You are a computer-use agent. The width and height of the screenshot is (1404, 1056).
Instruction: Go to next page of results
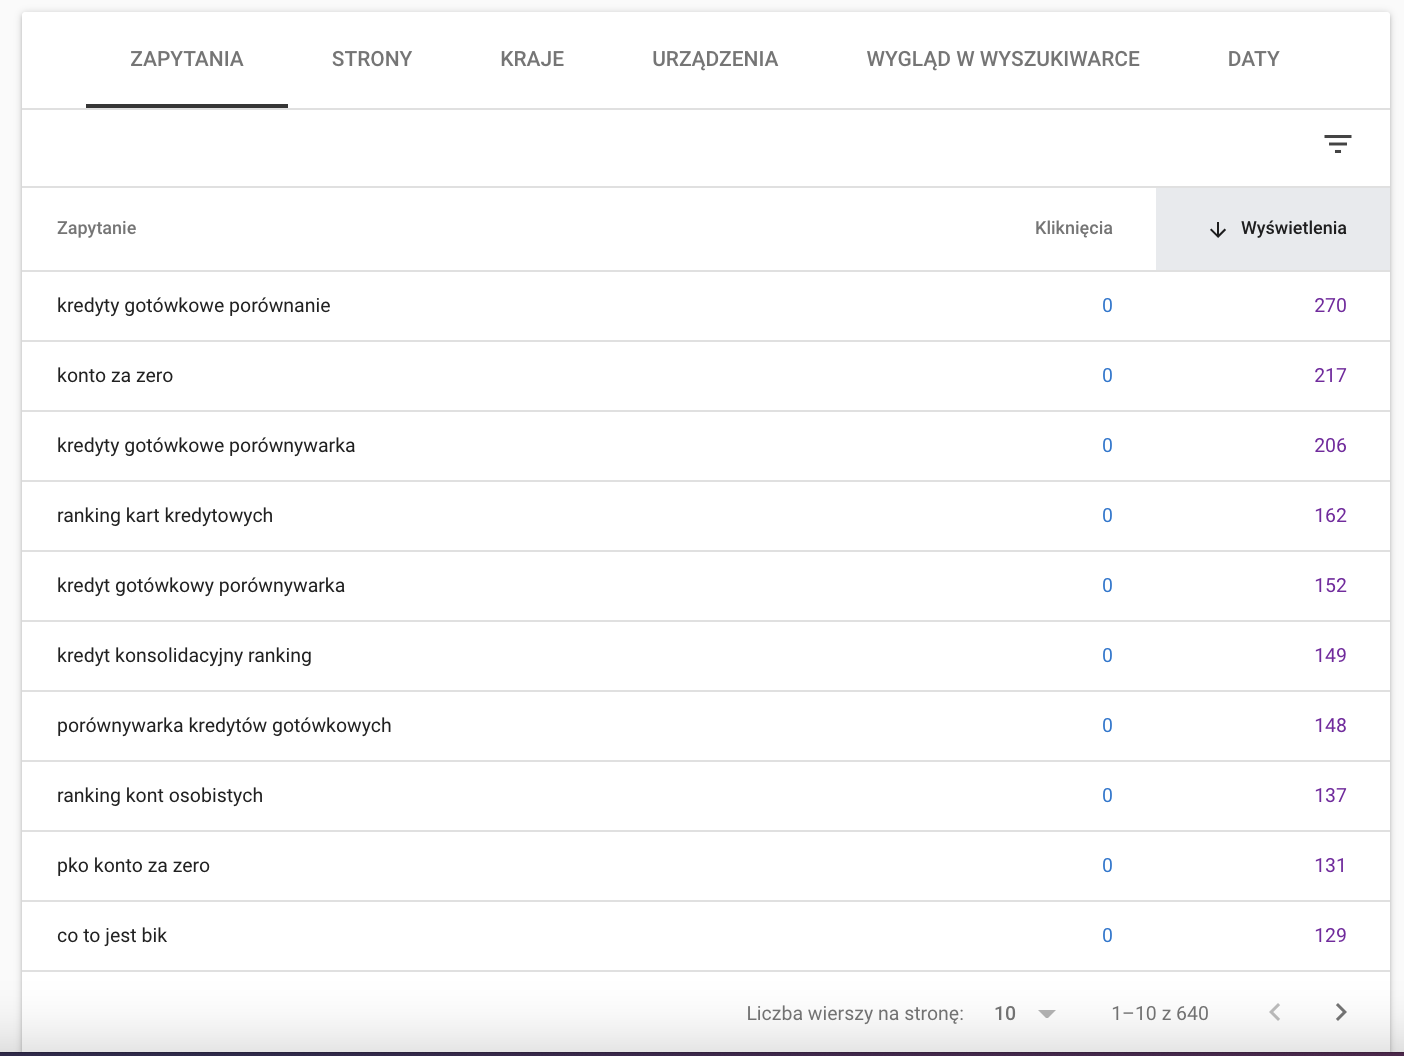(x=1341, y=1012)
